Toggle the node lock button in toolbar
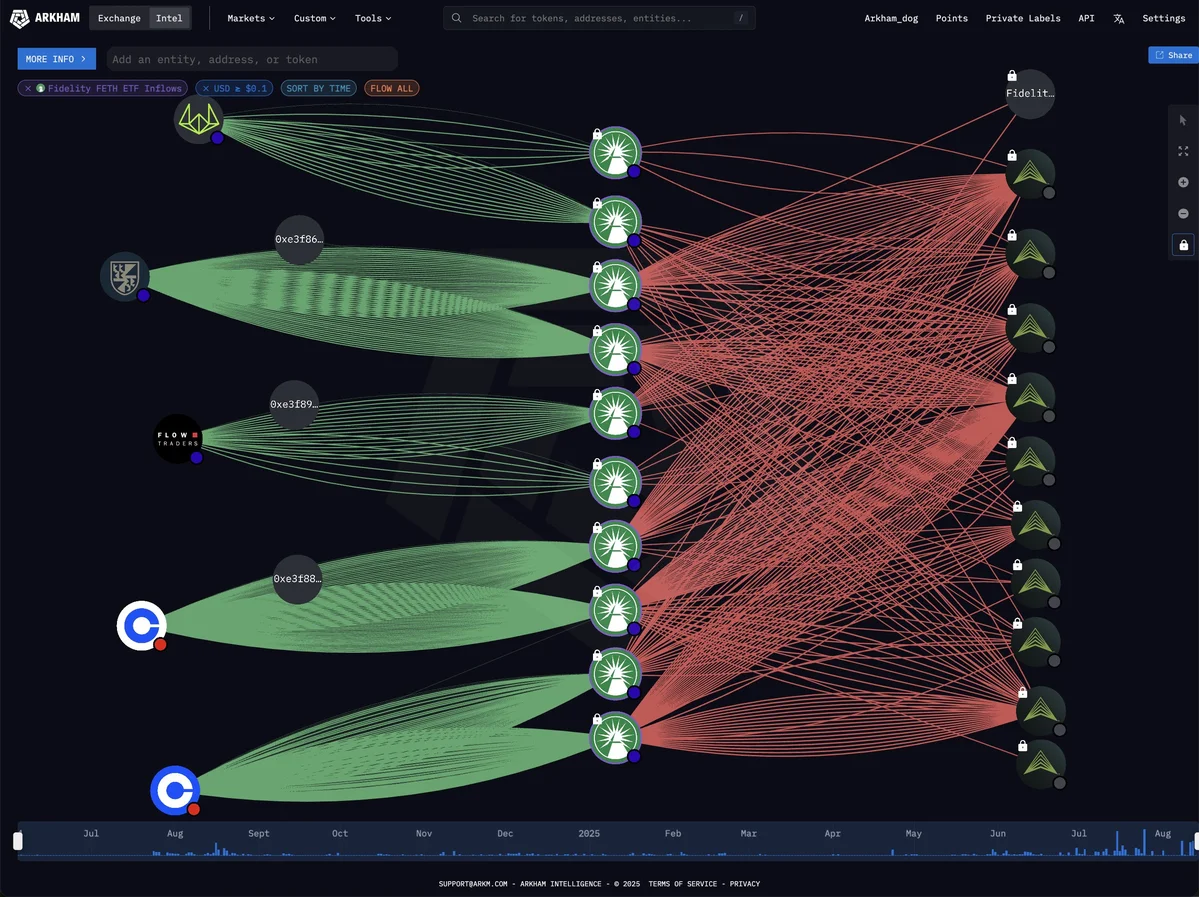 point(1183,245)
